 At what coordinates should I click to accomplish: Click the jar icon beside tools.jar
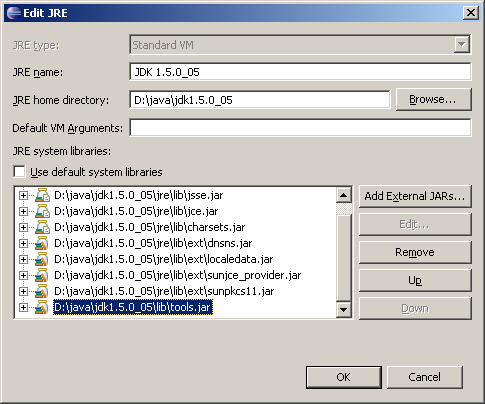[42, 307]
